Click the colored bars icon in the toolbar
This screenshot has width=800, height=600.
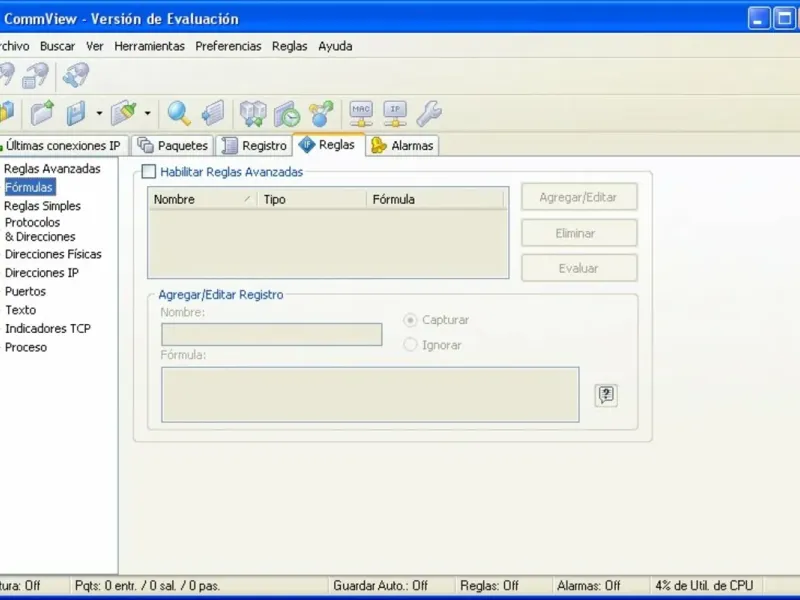[x=7, y=113]
